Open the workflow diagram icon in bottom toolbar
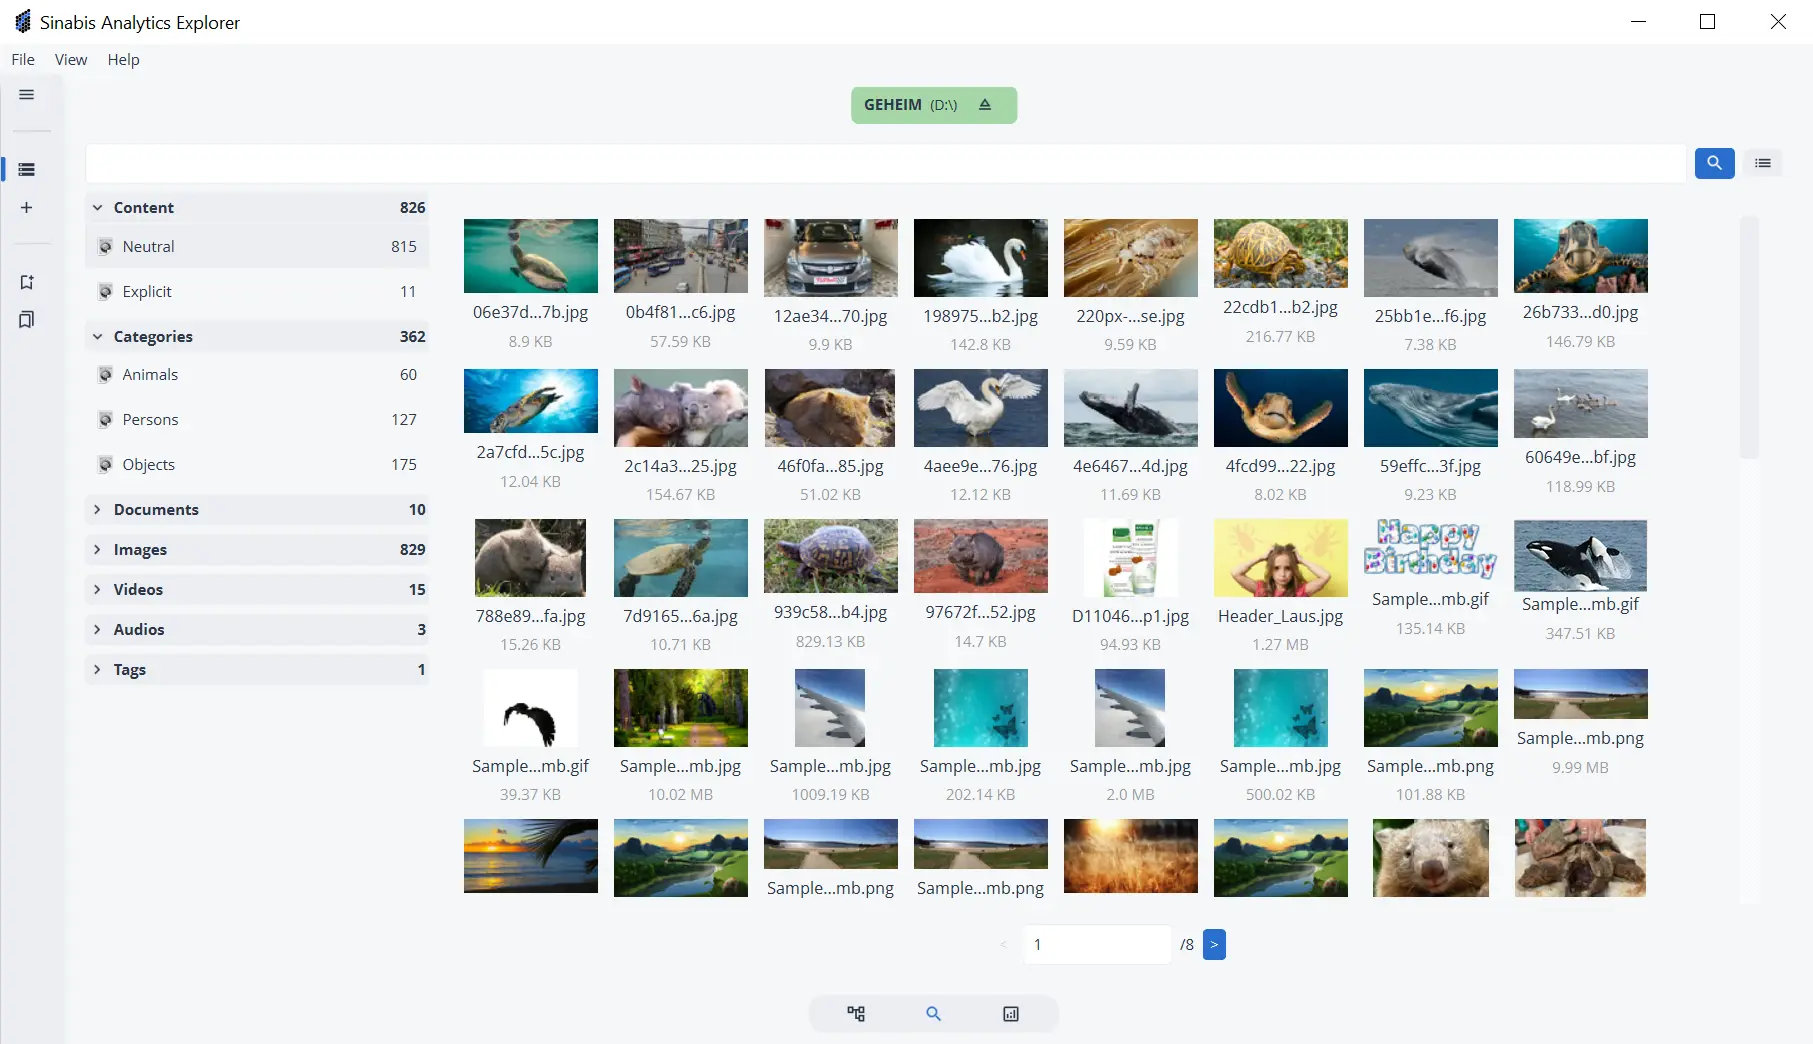Screen dimensions: 1813x1044 click(855, 1013)
